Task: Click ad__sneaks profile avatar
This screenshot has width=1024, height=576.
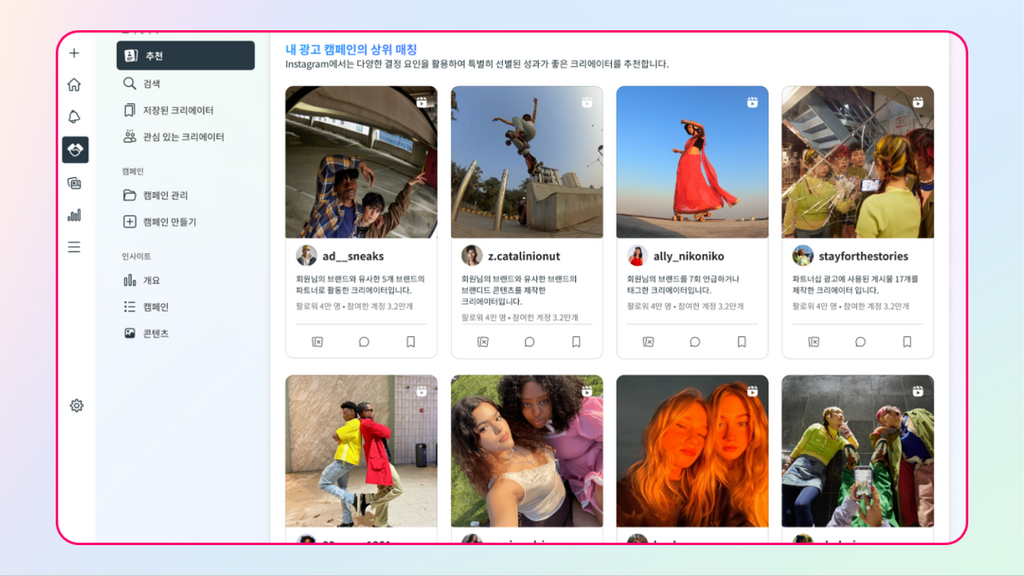Action: [x=306, y=255]
